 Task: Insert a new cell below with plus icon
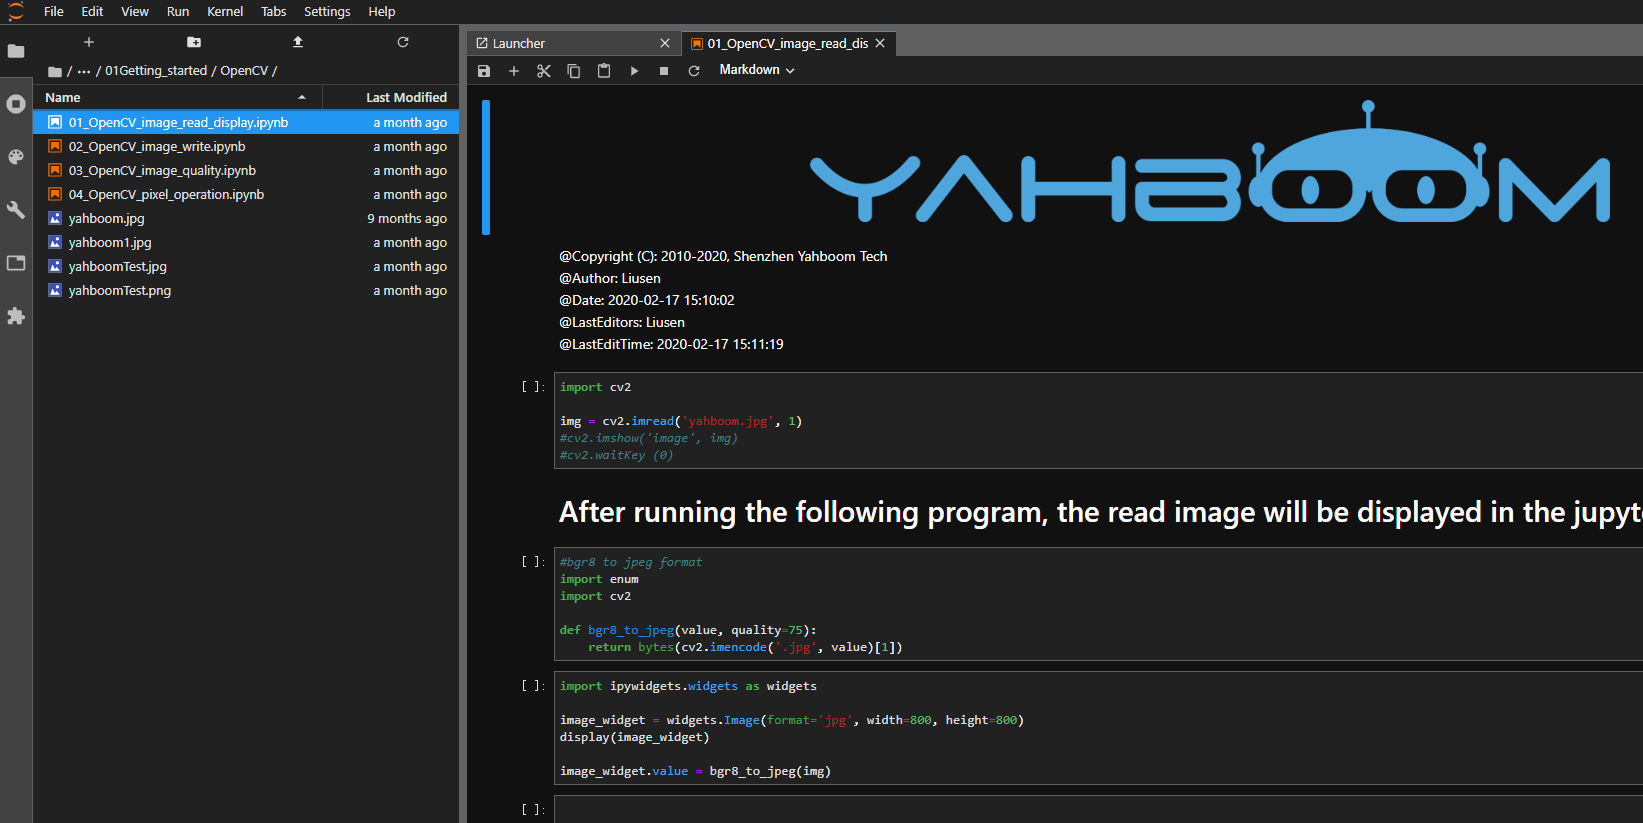[x=514, y=71]
